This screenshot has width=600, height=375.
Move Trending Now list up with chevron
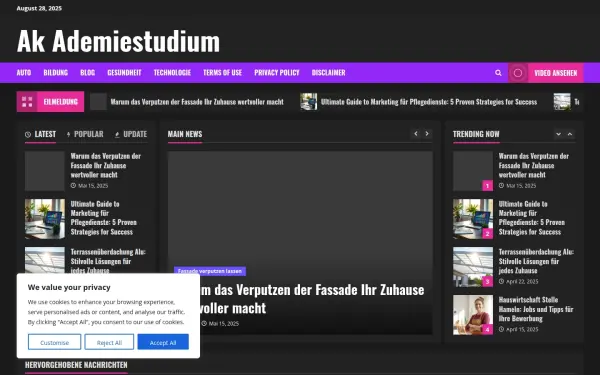570,134
